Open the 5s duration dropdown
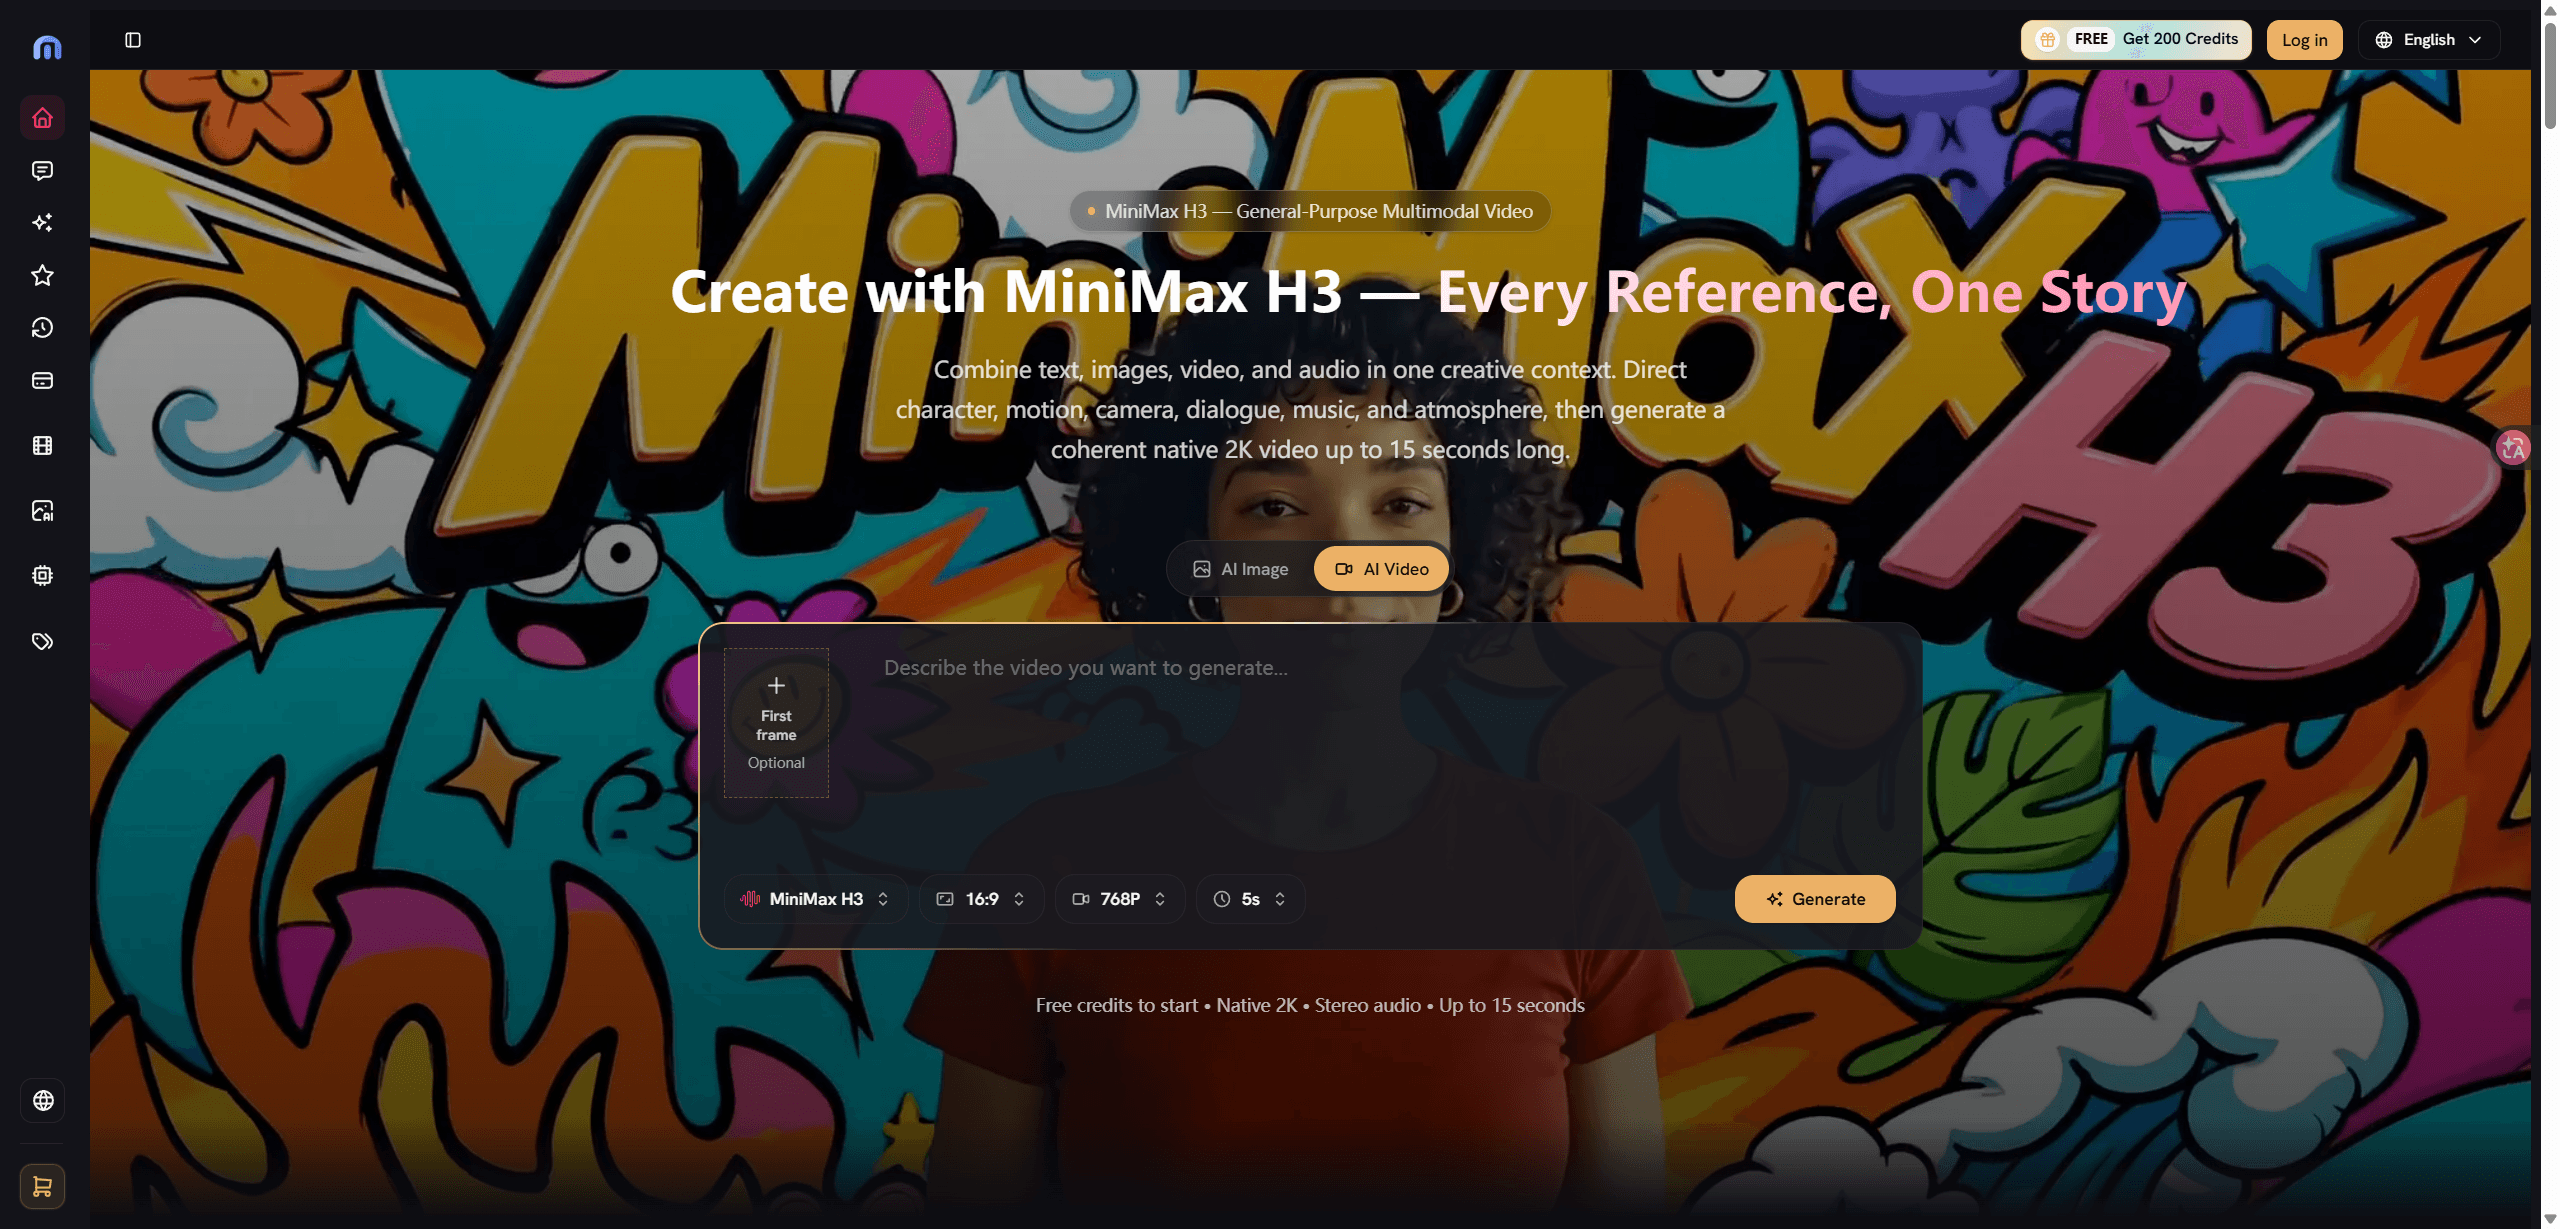 [x=1250, y=899]
